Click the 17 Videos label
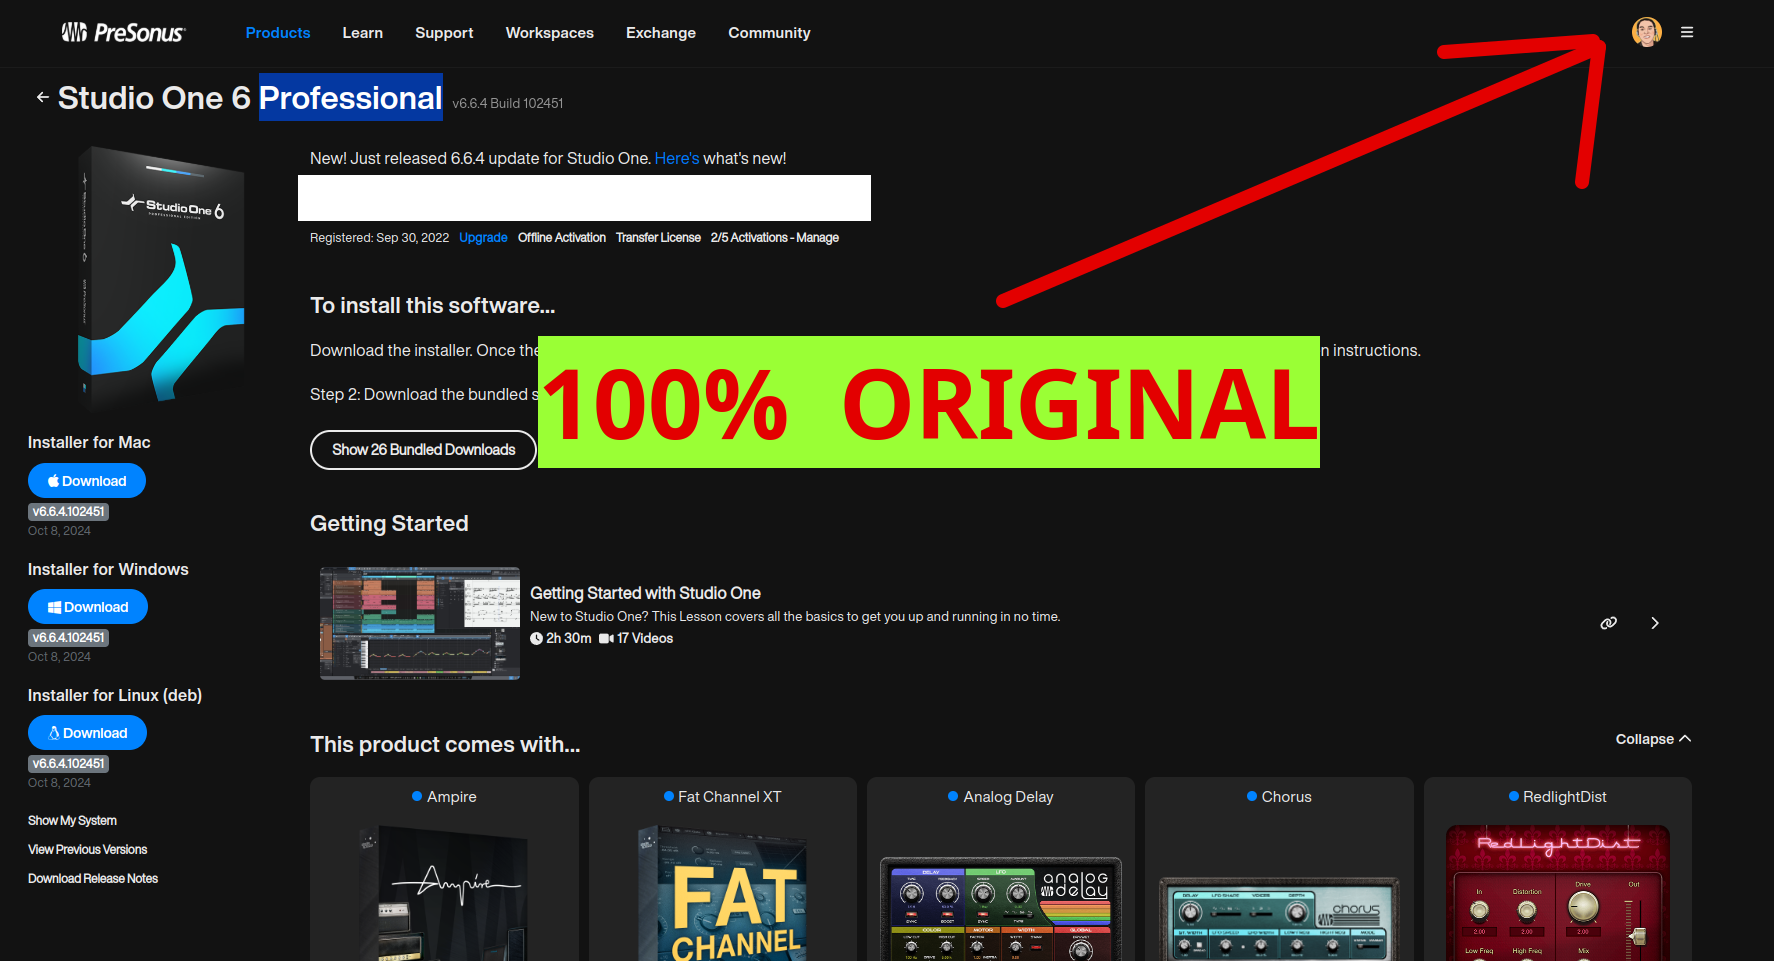 [x=636, y=638]
